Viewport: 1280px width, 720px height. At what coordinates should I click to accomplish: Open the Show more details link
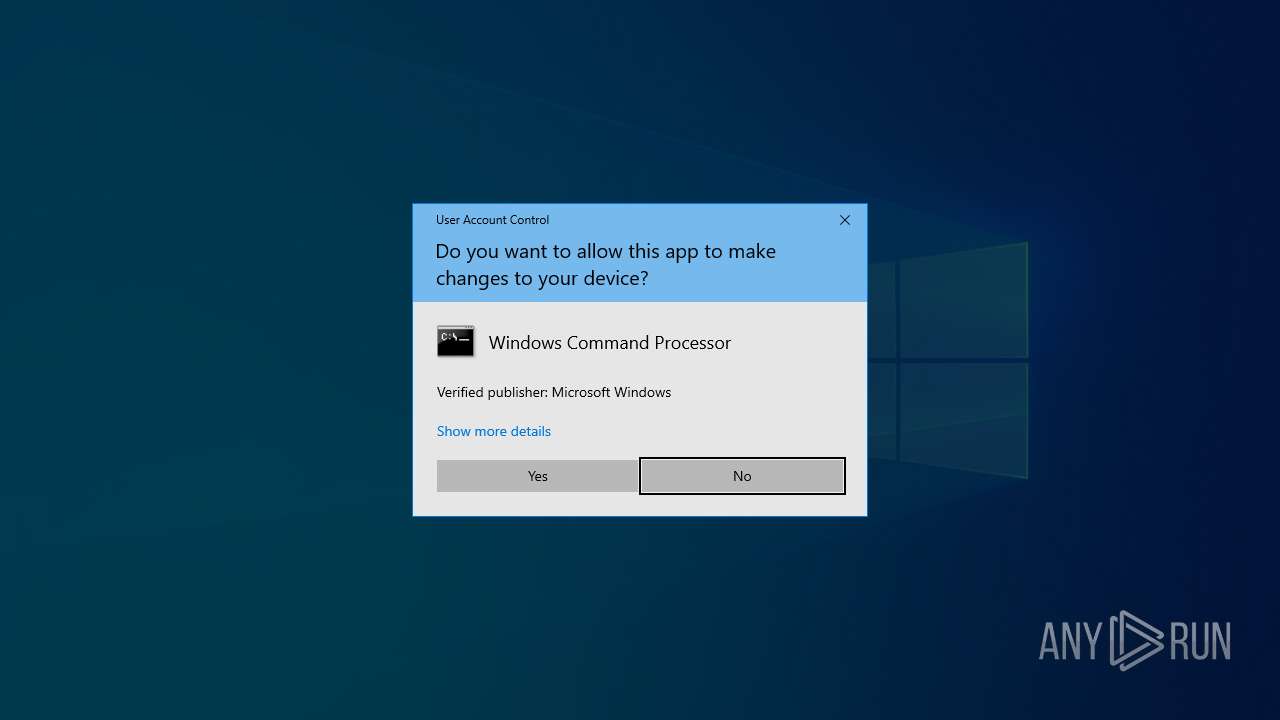tap(494, 431)
